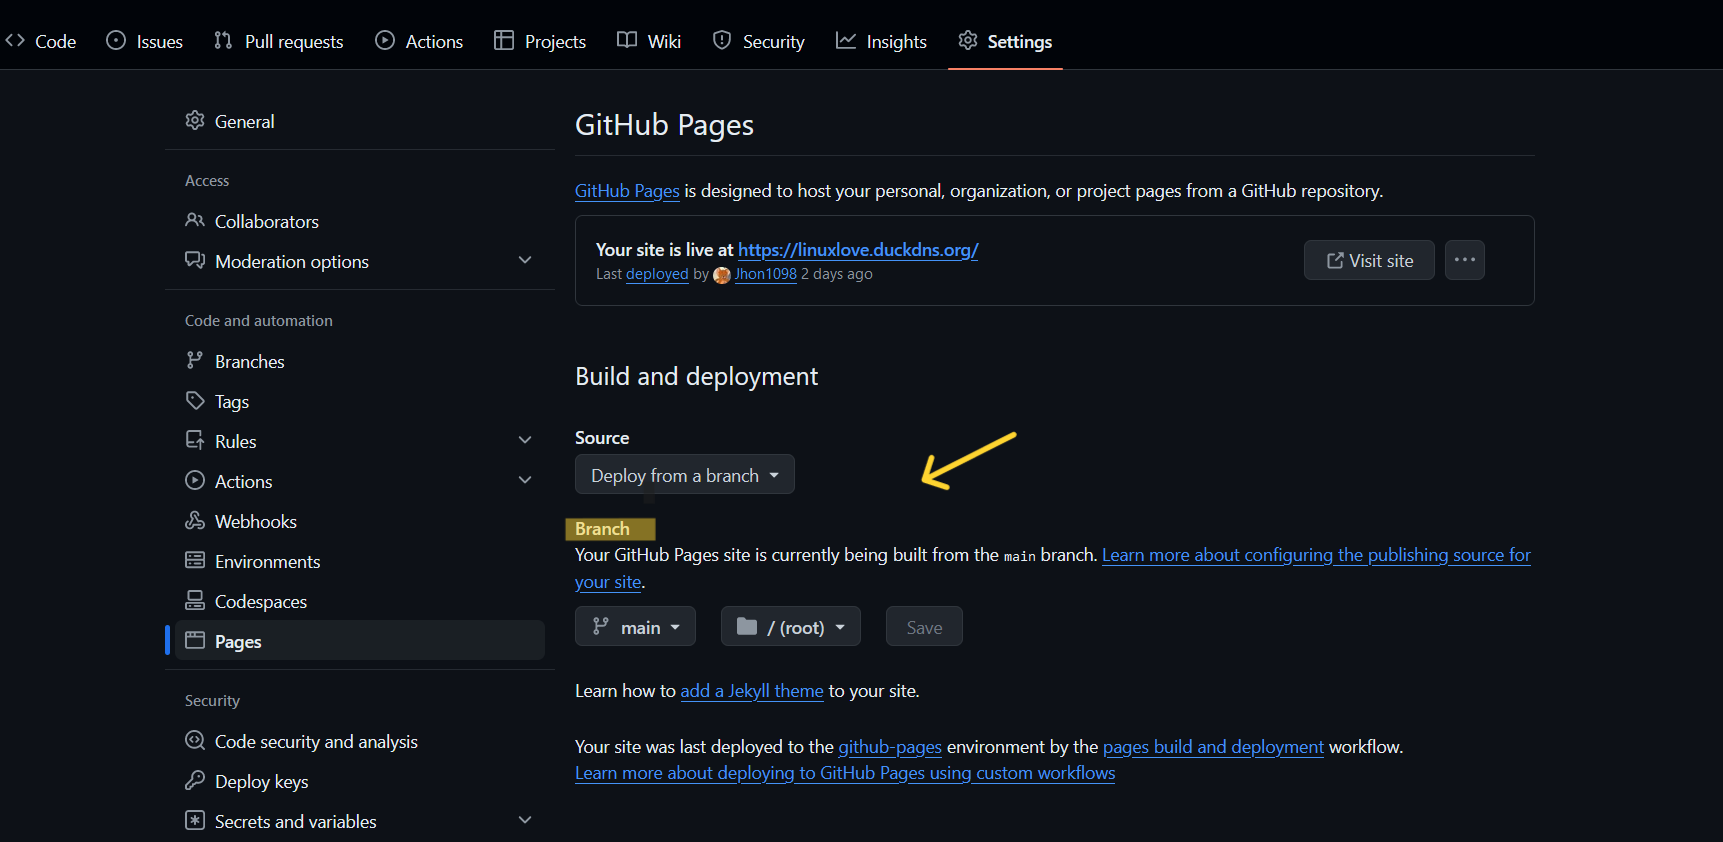Go to Pull requests tab
The height and width of the screenshot is (842, 1723).
(279, 41)
